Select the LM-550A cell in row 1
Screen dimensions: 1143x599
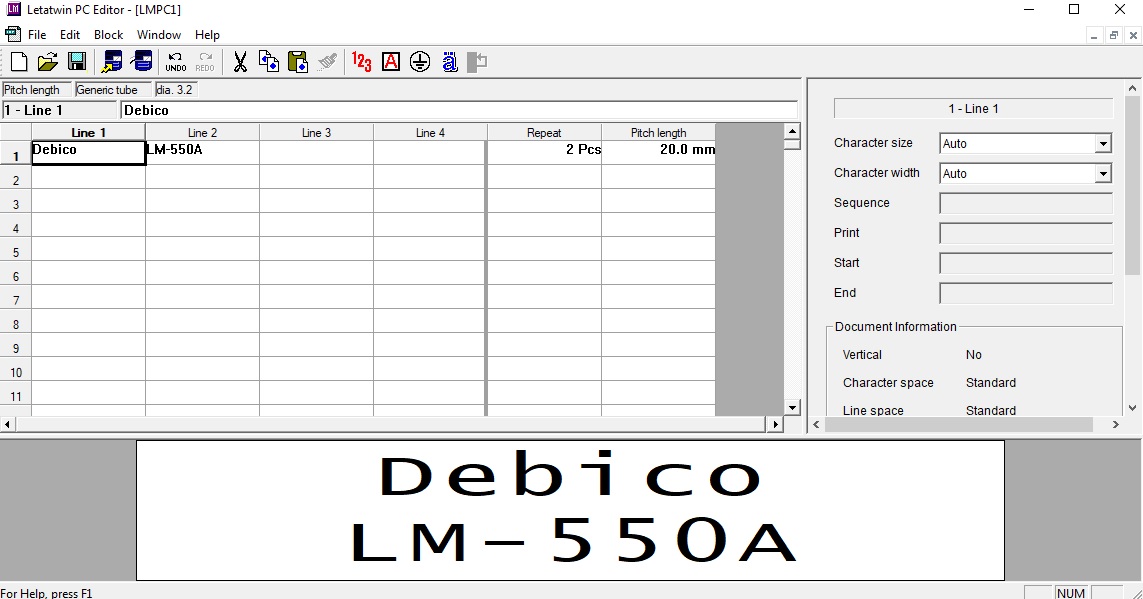point(202,151)
